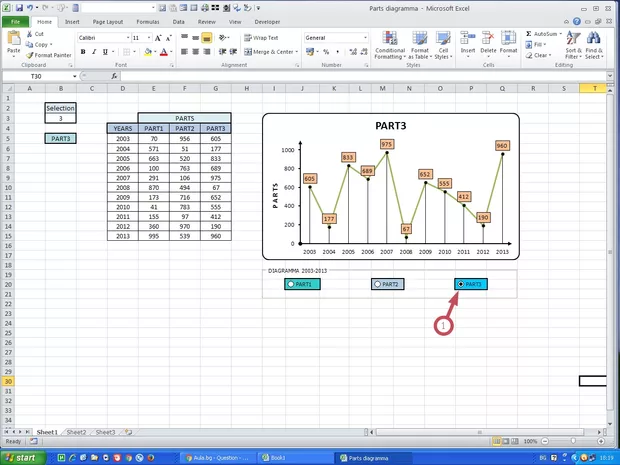
Task: Expand the font name Calibri dropdown
Action: [126, 37]
